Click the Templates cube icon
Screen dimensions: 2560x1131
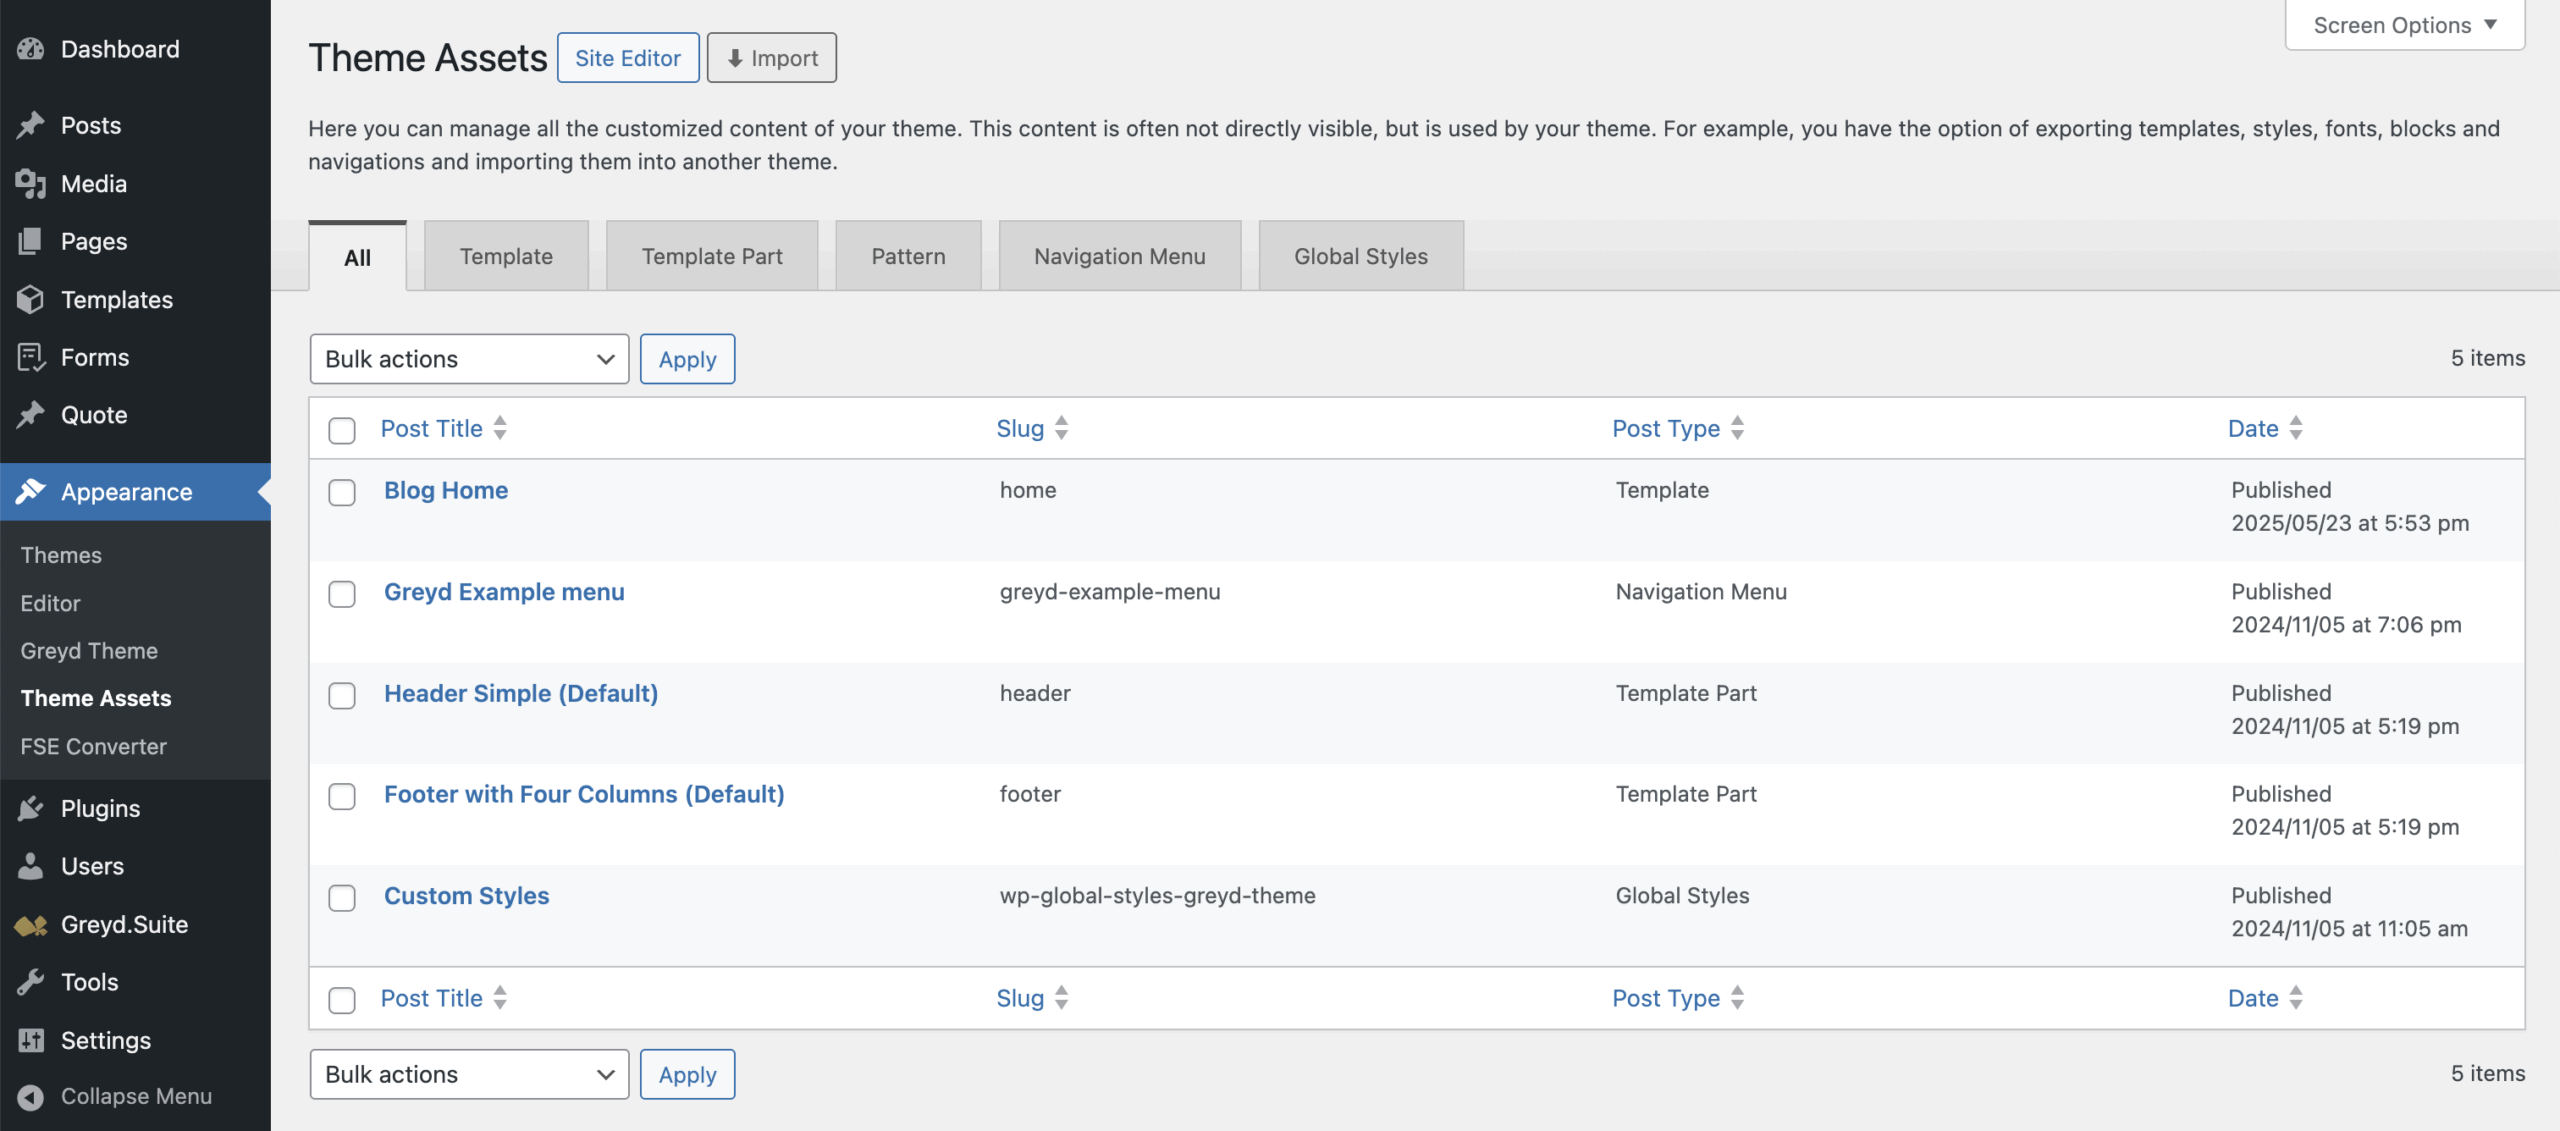pyautogui.click(x=31, y=299)
